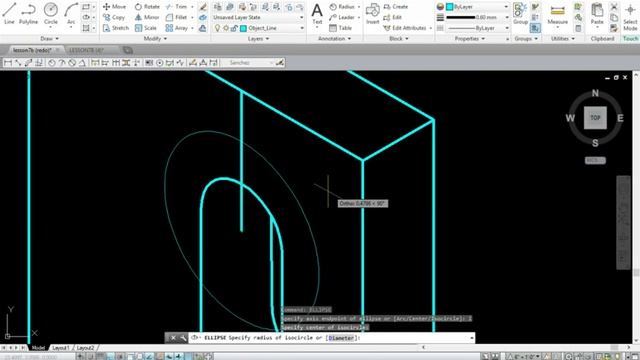The width and height of the screenshot is (640, 360).
Task: Click Edit Attributes
Action: coord(405,28)
